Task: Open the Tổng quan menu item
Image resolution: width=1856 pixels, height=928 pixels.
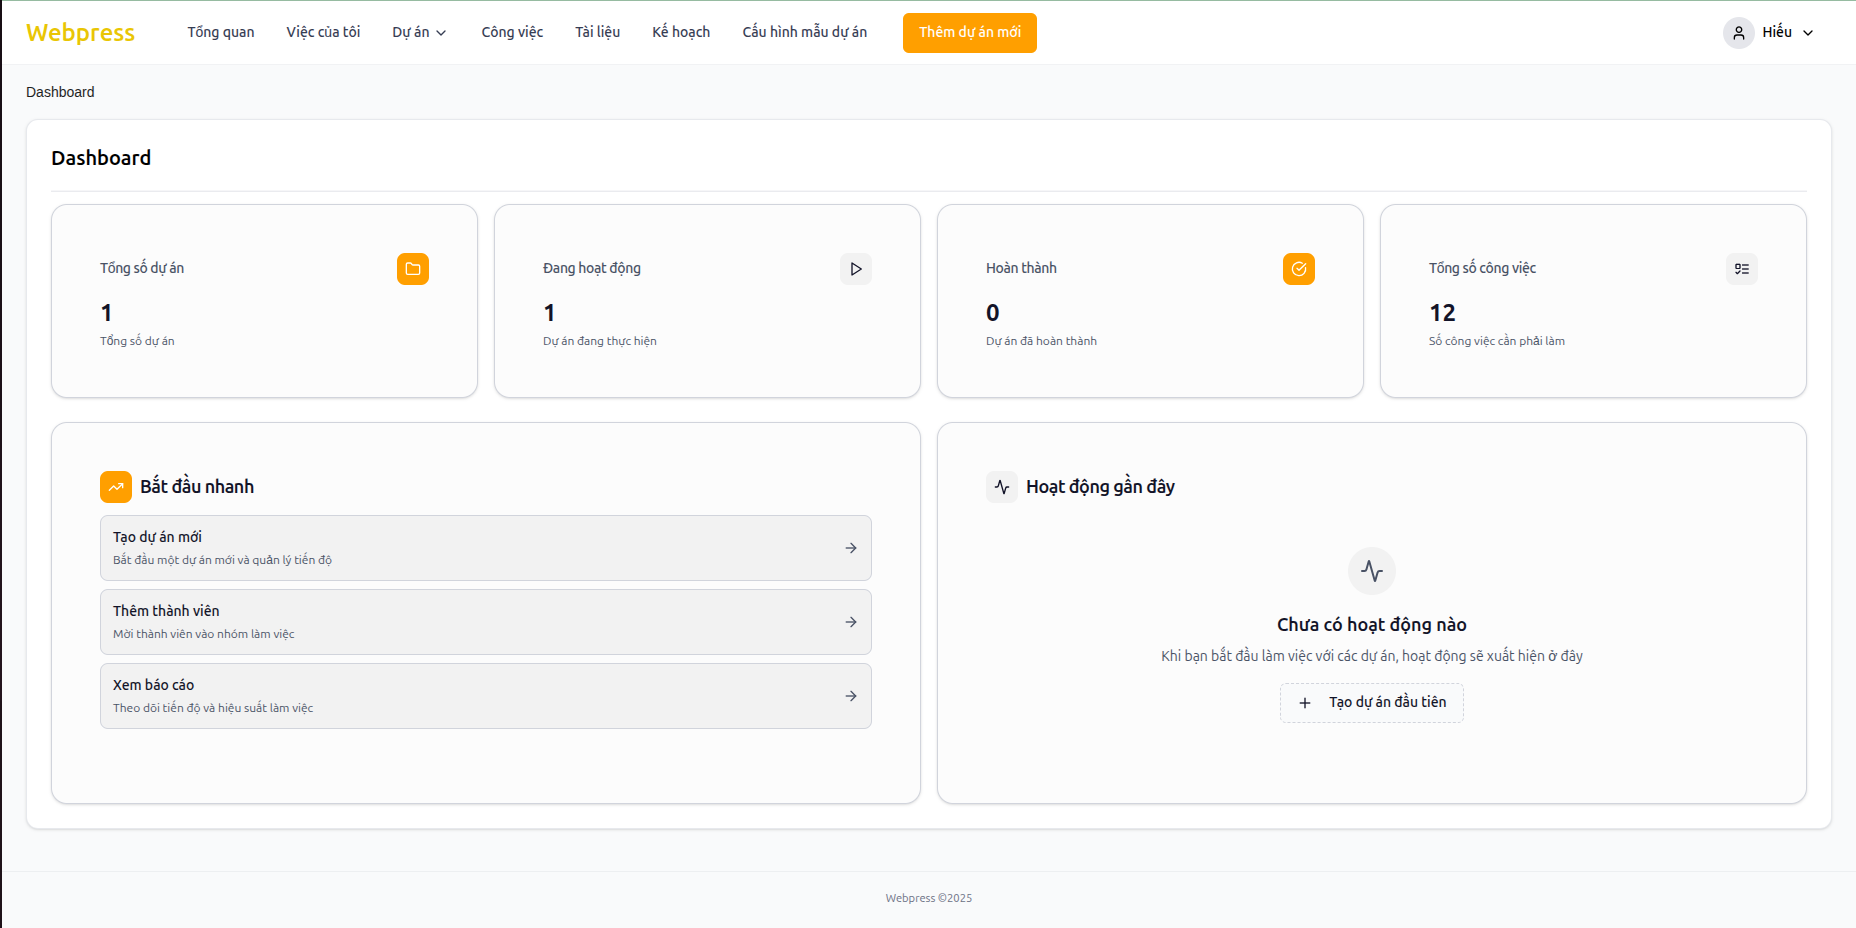Action: [x=221, y=32]
